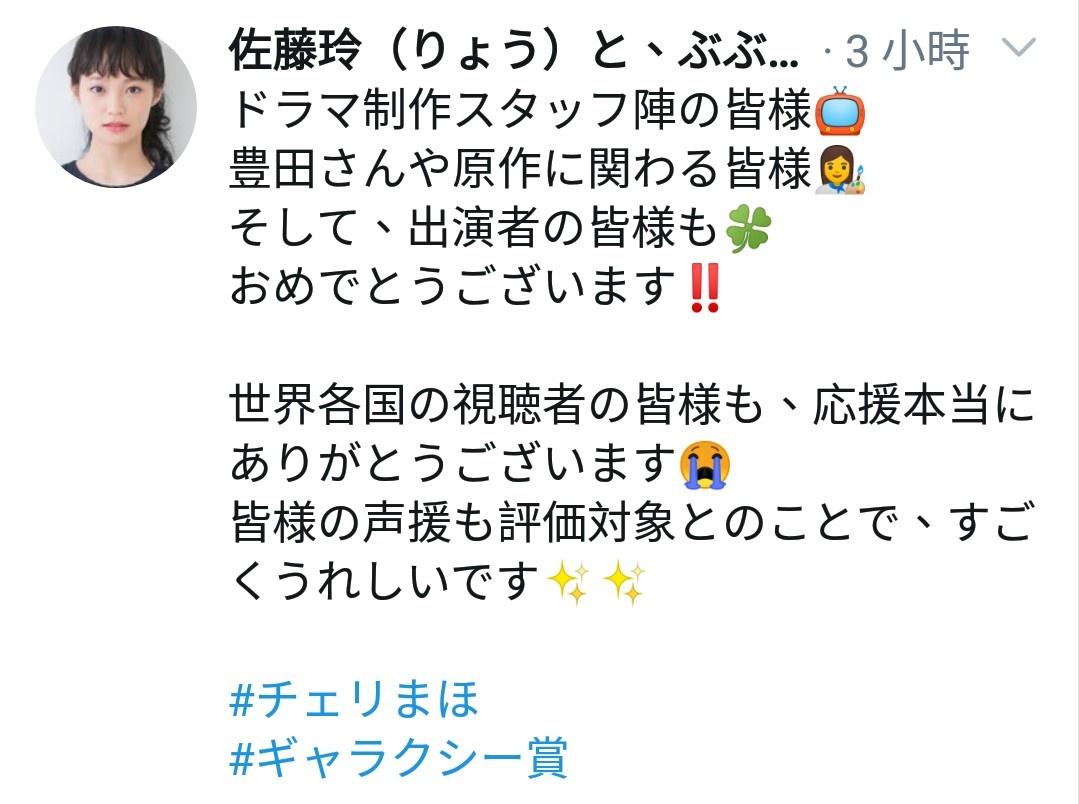1079x804 pixels.
Task: Open the #ギャラクシー賞 hashtag
Action: pyautogui.click(x=398, y=757)
